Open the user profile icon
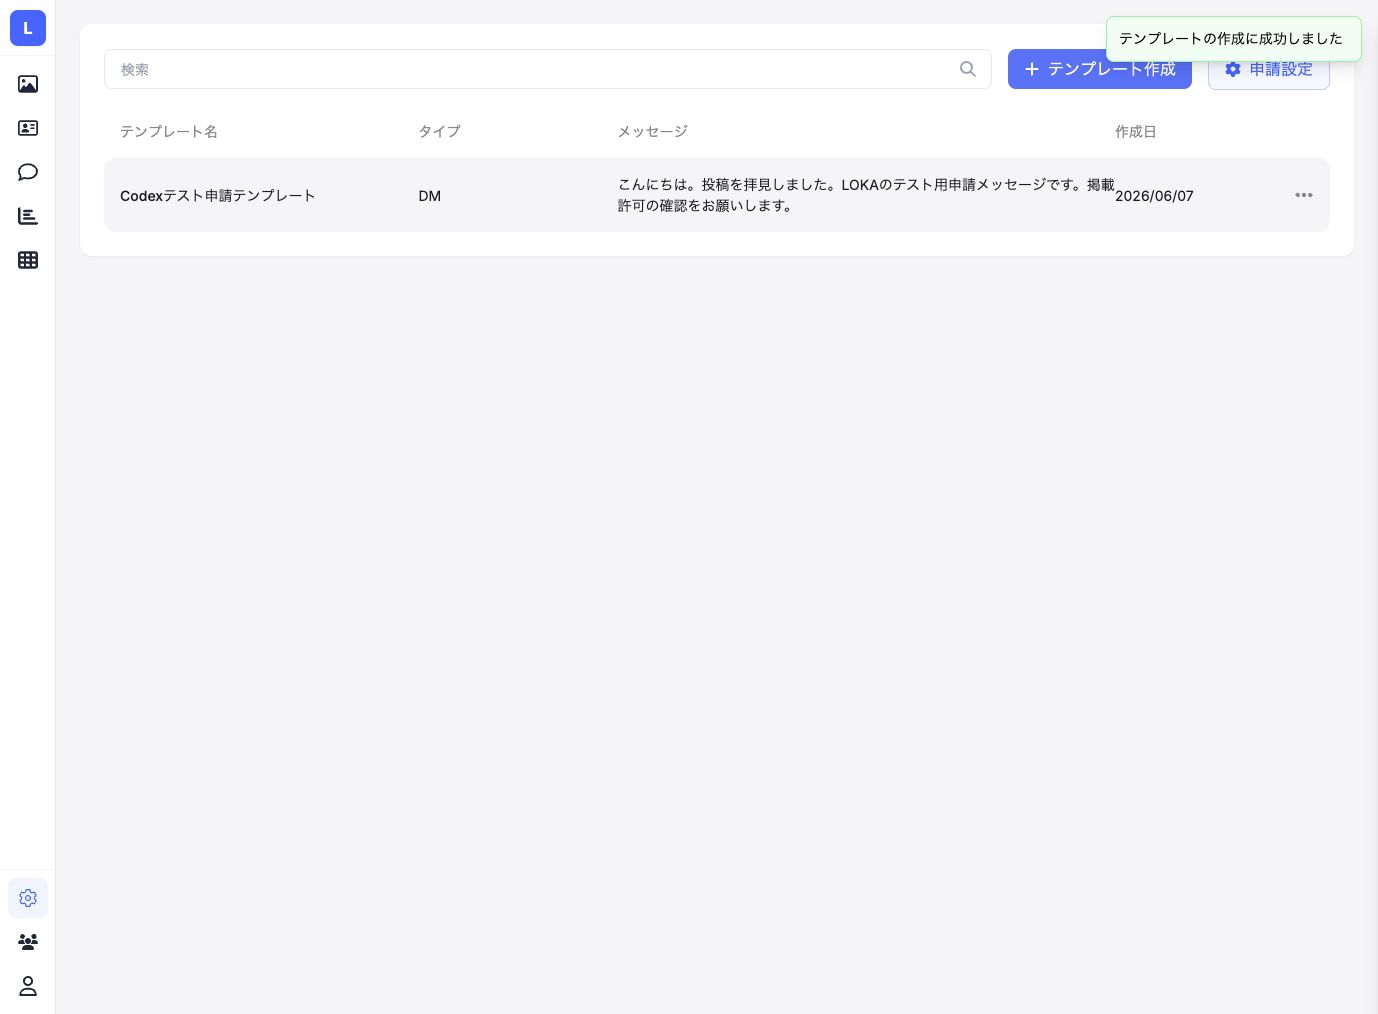Viewport: 1378px width, 1014px height. 28,986
